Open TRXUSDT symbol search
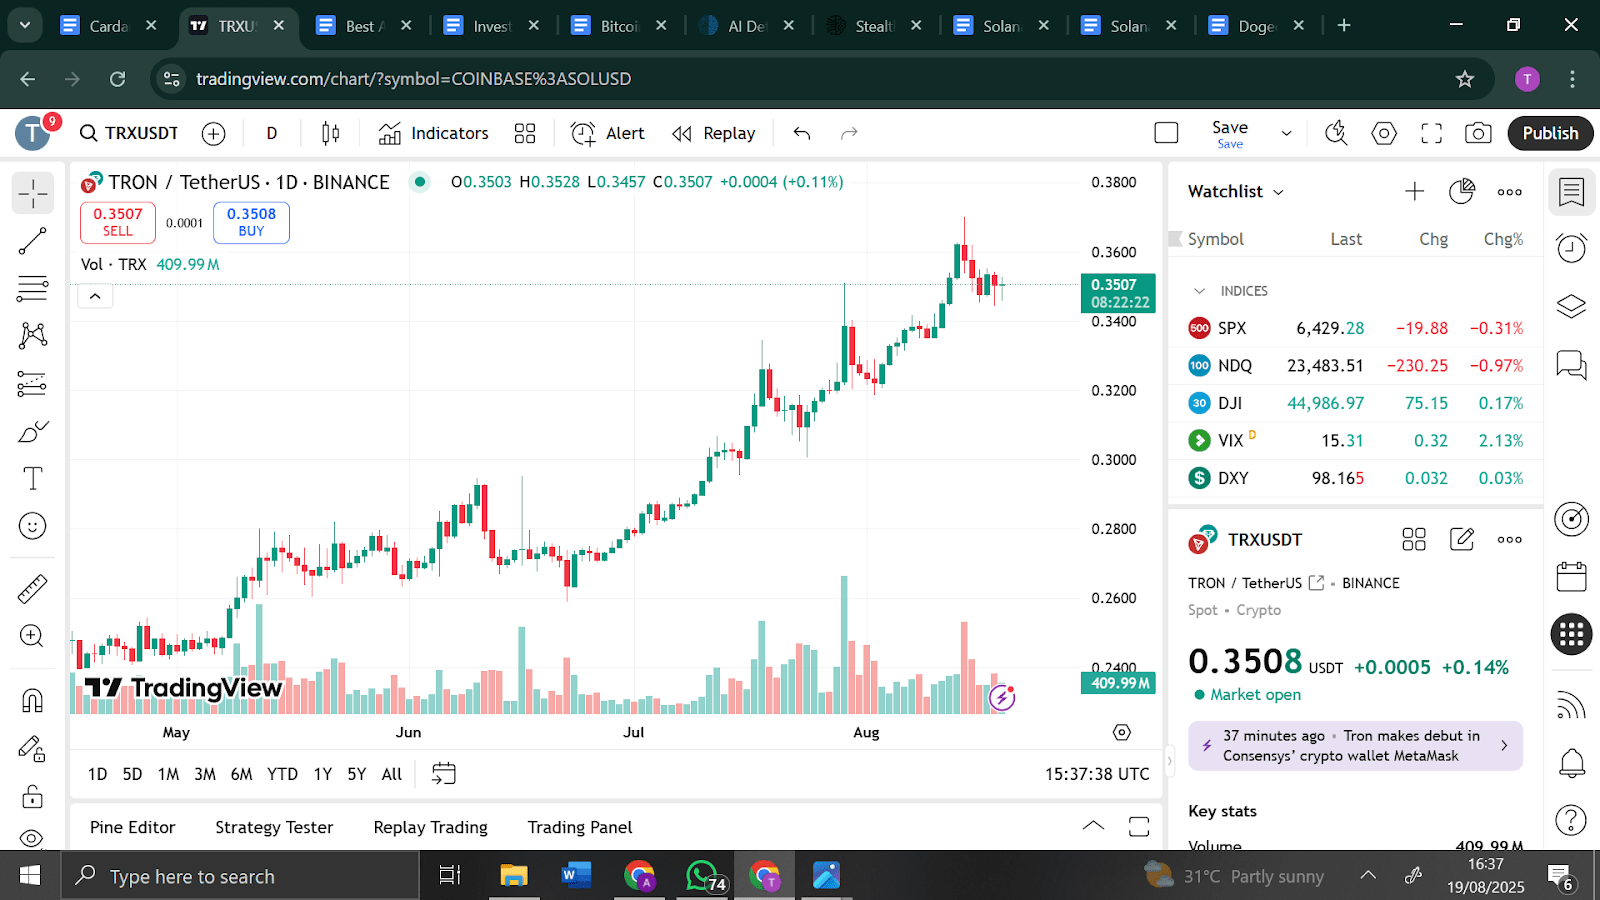This screenshot has width=1600, height=900. (129, 133)
